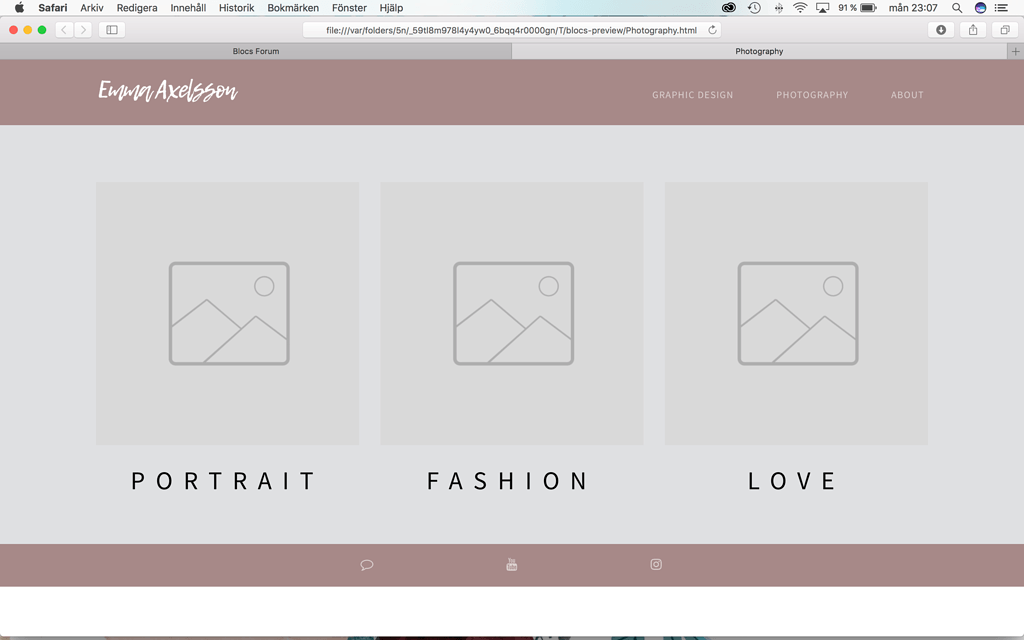Open the Safari downloads icon

940,30
